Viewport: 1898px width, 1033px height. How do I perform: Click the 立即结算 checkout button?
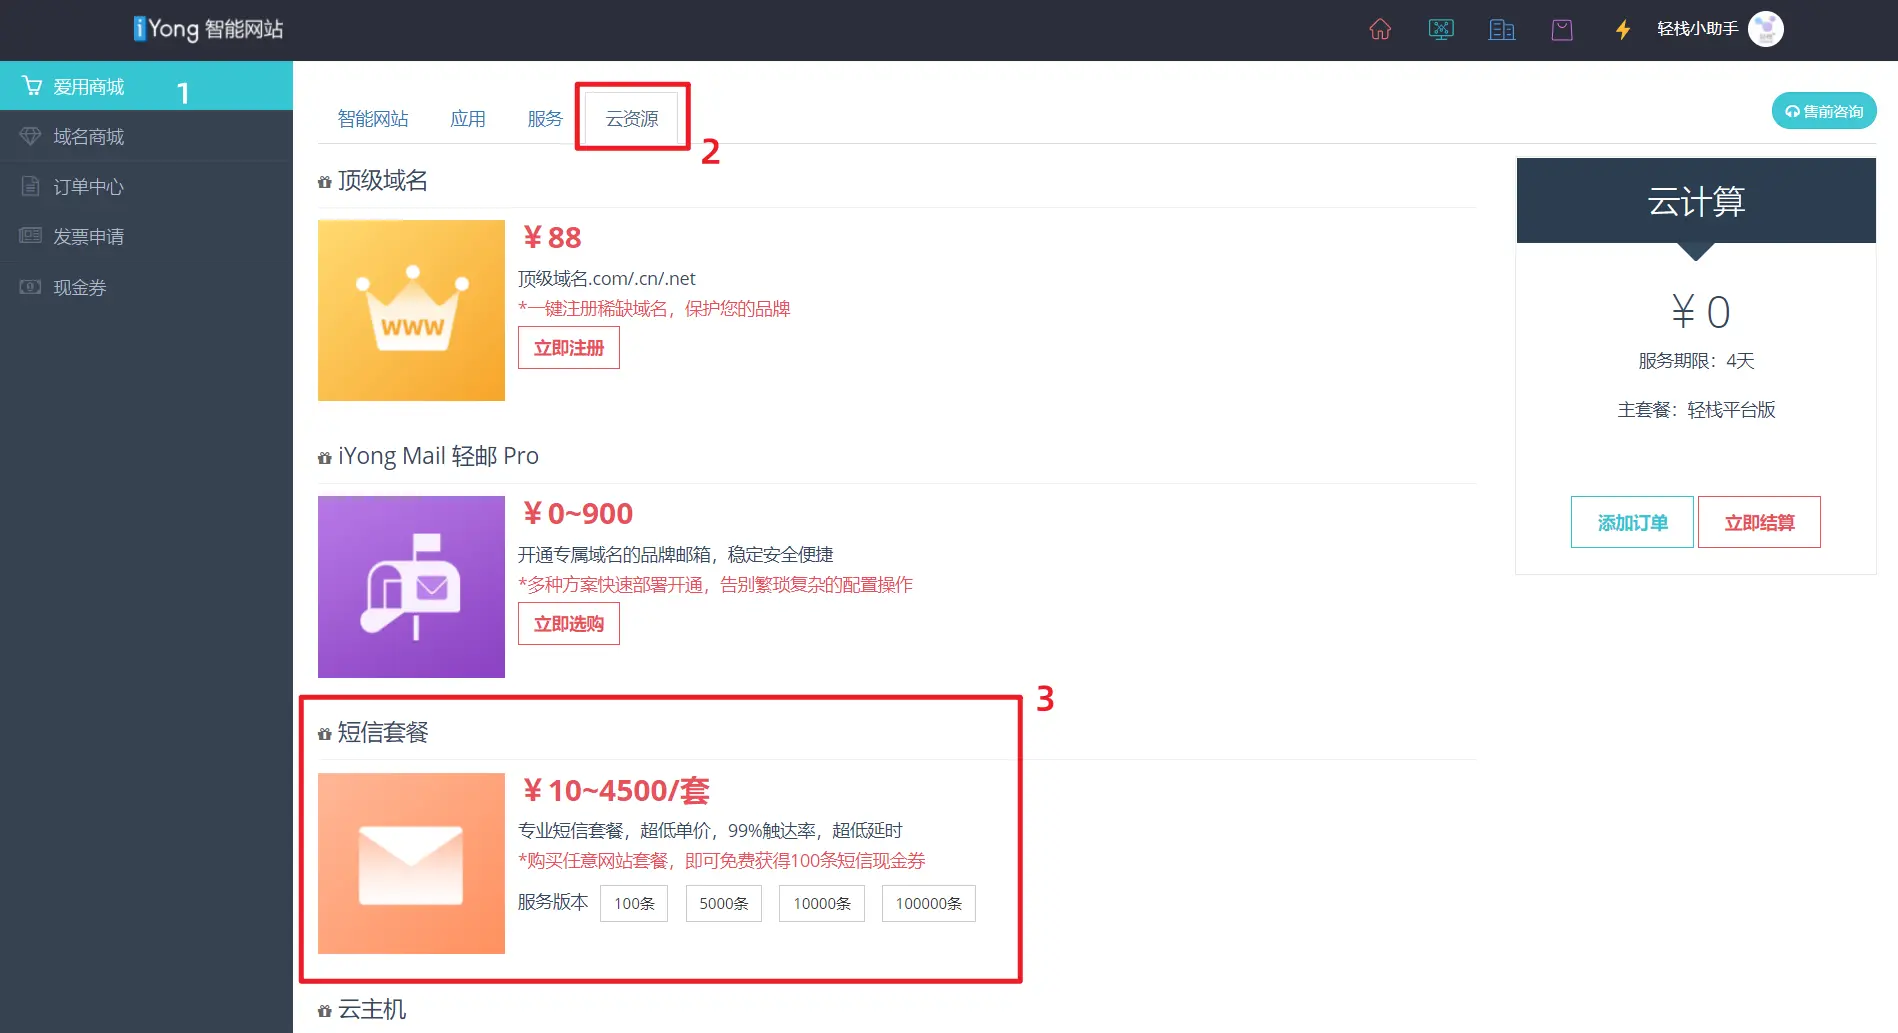(1759, 522)
